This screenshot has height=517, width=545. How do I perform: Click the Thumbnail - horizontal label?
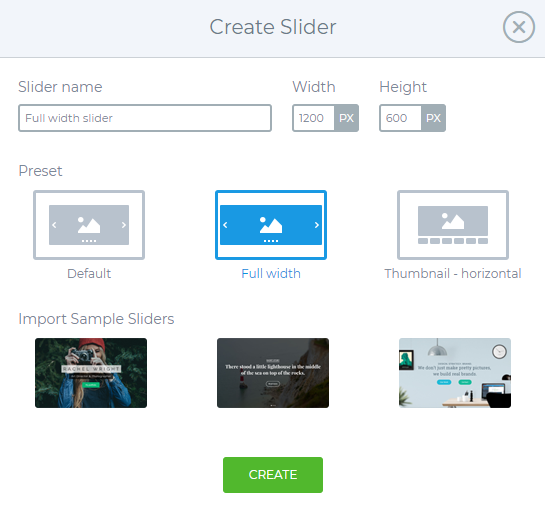click(x=453, y=274)
